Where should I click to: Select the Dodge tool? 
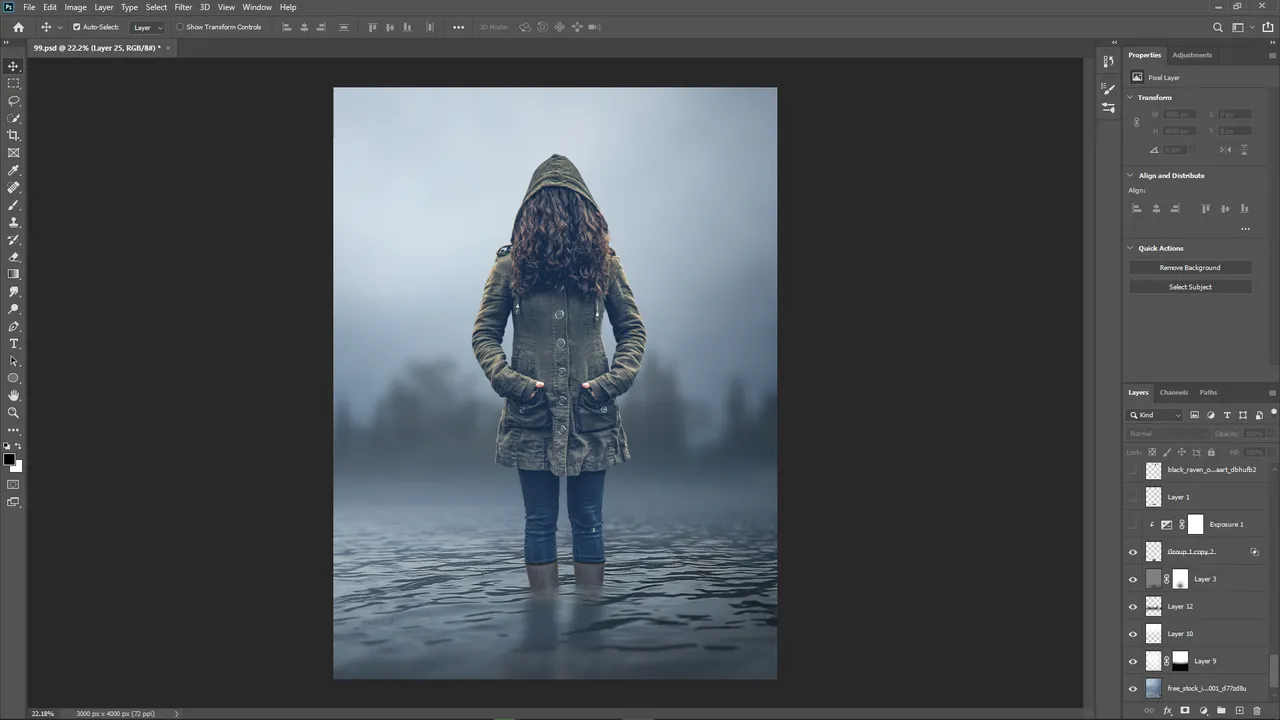[x=13, y=309]
